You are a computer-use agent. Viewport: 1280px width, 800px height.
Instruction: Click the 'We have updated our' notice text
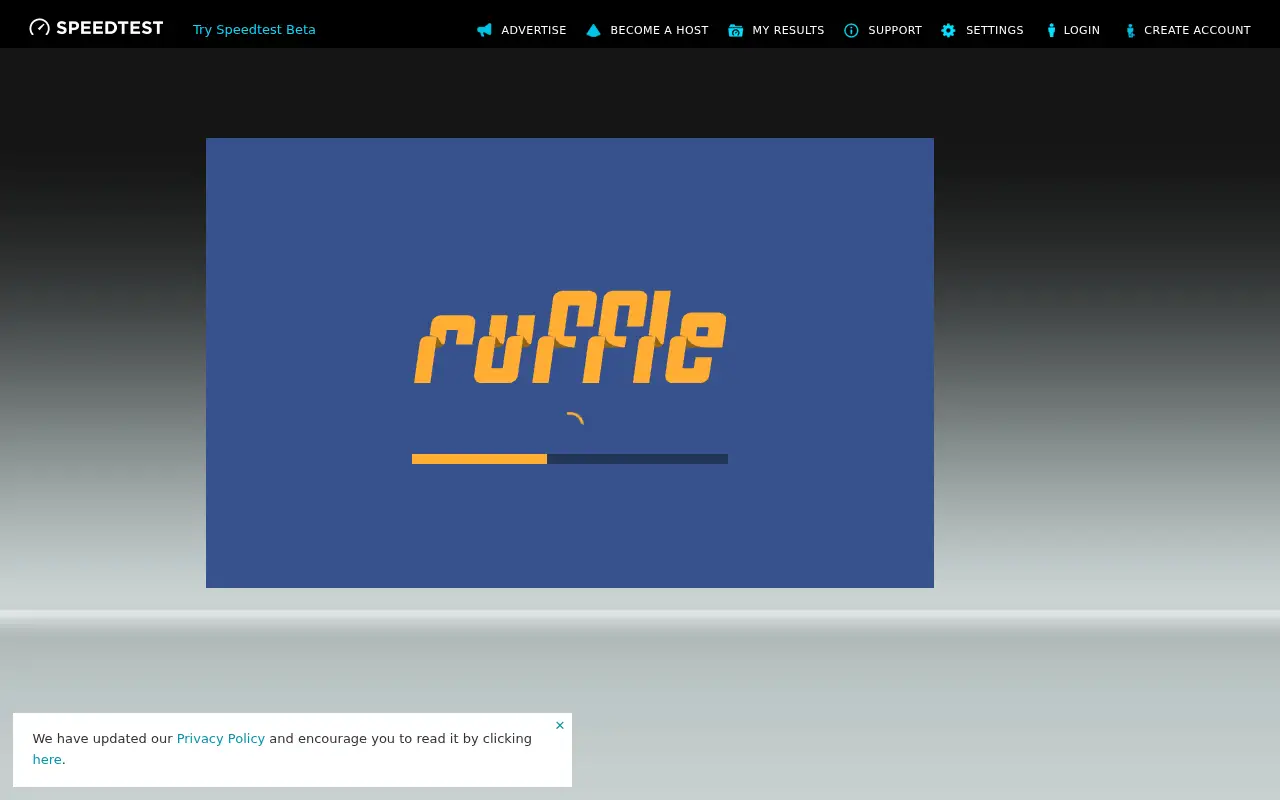[103, 738]
